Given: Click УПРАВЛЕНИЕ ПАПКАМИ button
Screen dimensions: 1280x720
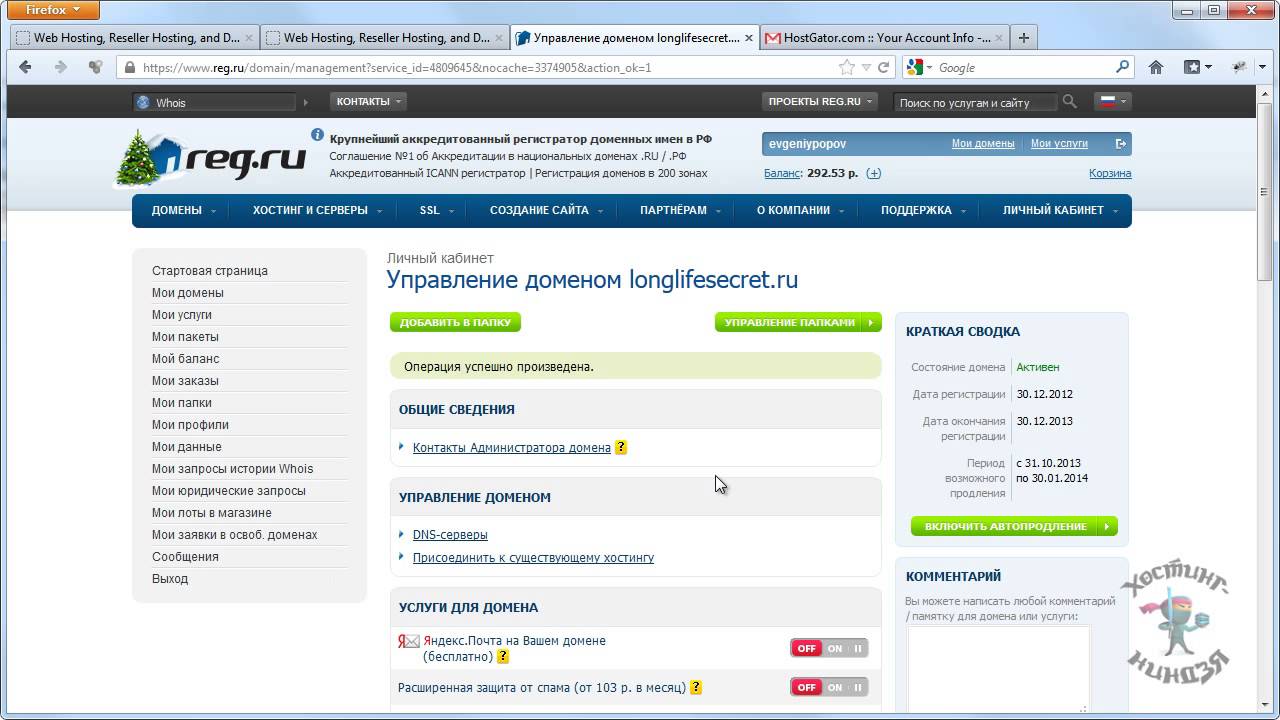Looking at the screenshot, I should pyautogui.click(x=798, y=322).
